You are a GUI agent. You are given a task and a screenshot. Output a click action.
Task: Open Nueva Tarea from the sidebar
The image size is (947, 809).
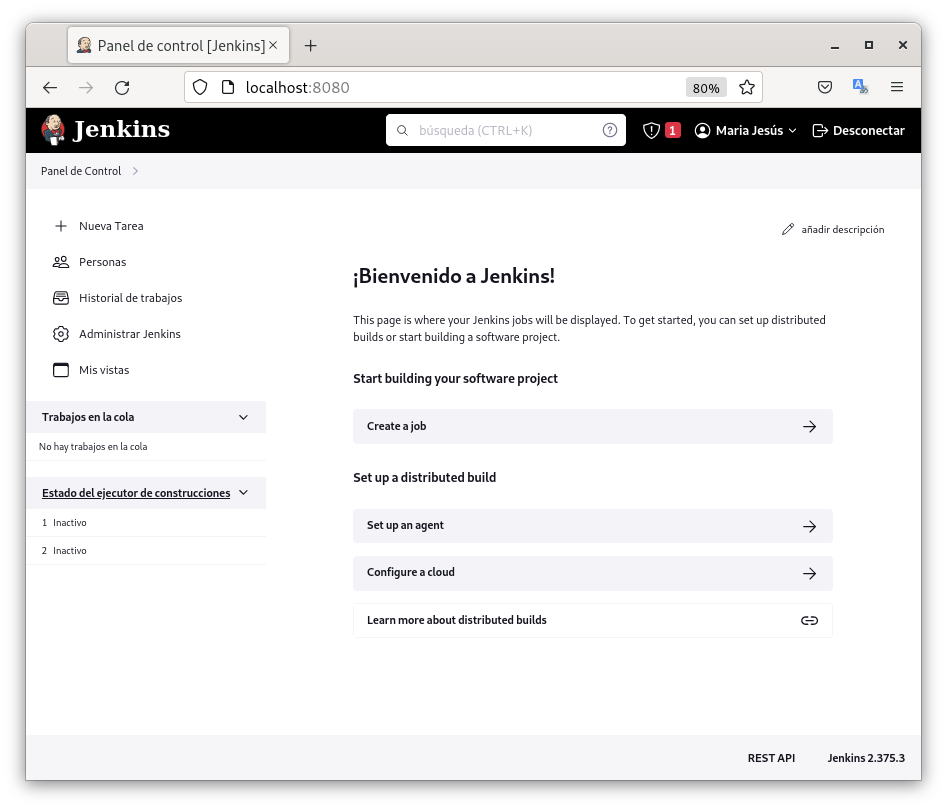coord(111,226)
